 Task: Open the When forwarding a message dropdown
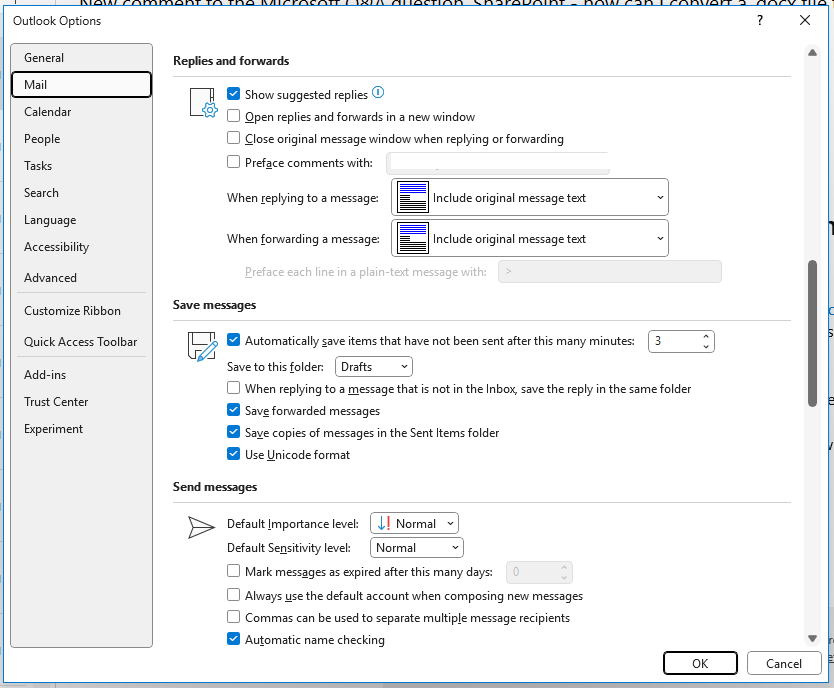pyautogui.click(x=530, y=238)
